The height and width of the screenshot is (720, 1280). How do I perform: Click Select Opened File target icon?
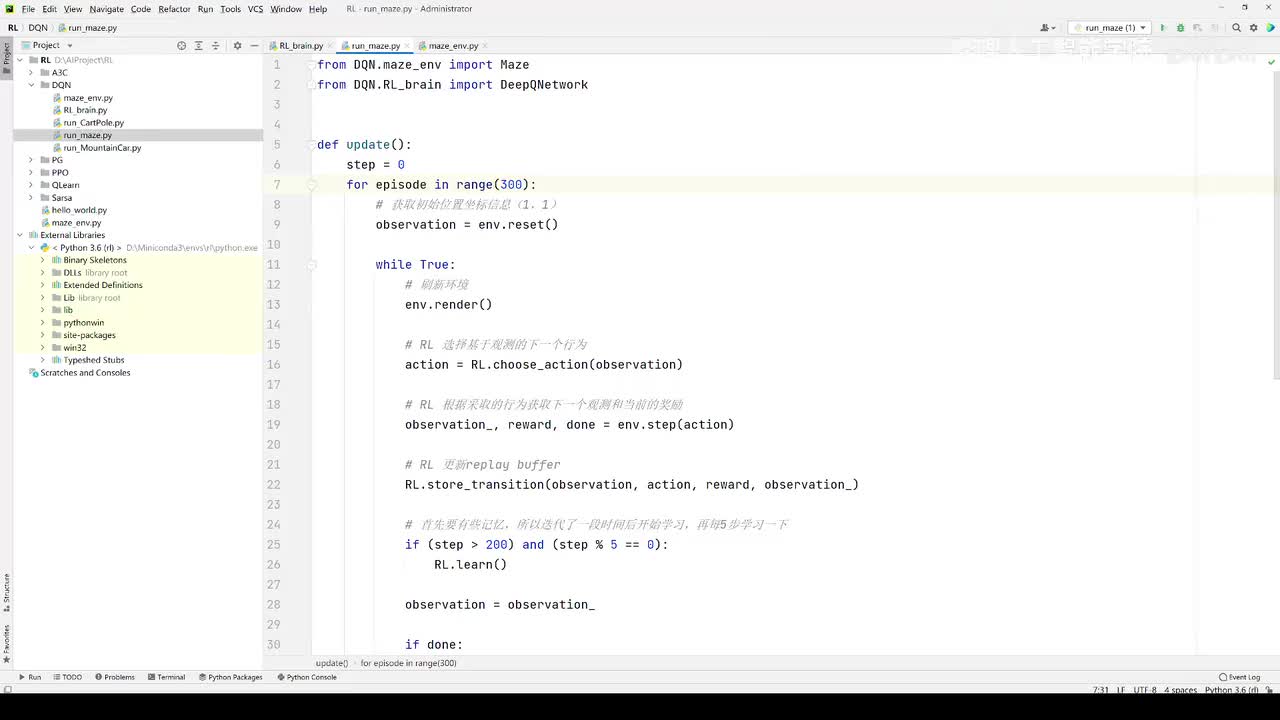(x=181, y=45)
